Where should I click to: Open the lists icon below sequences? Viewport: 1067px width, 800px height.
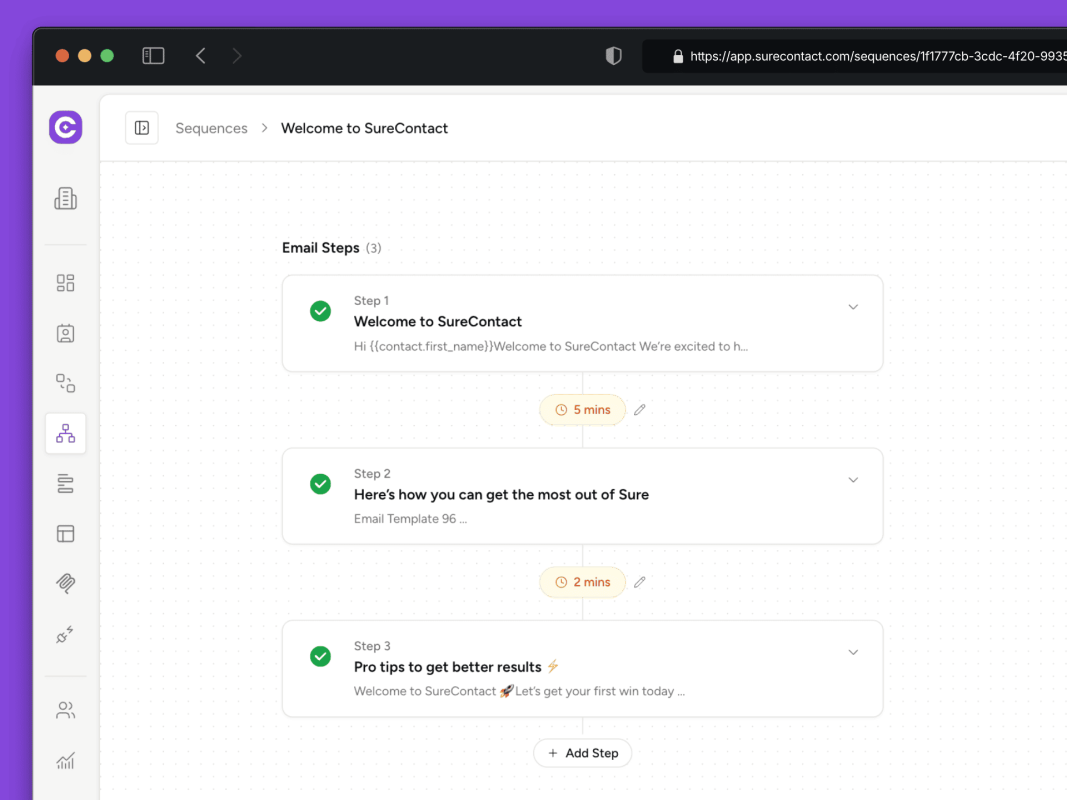(65, 483)
